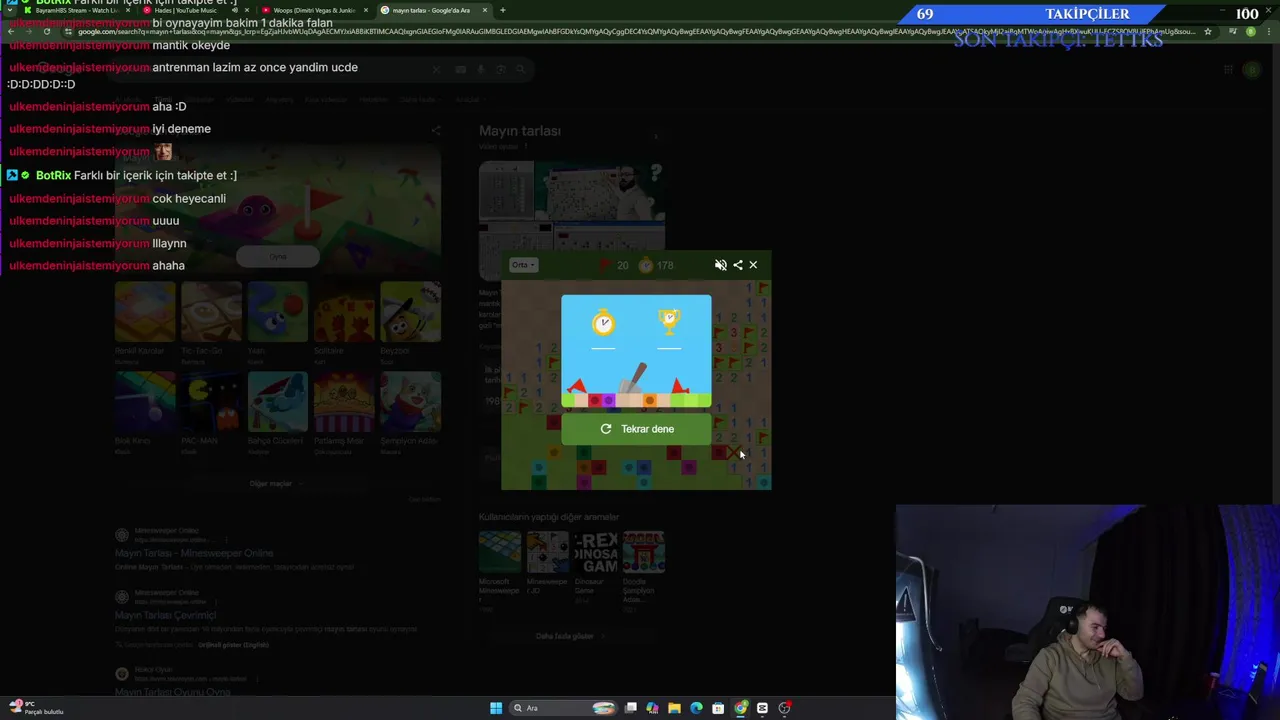1280x720 pixels.
Task: Open Microsoft Store from the taskbar
Action: (x=718, y=708)
